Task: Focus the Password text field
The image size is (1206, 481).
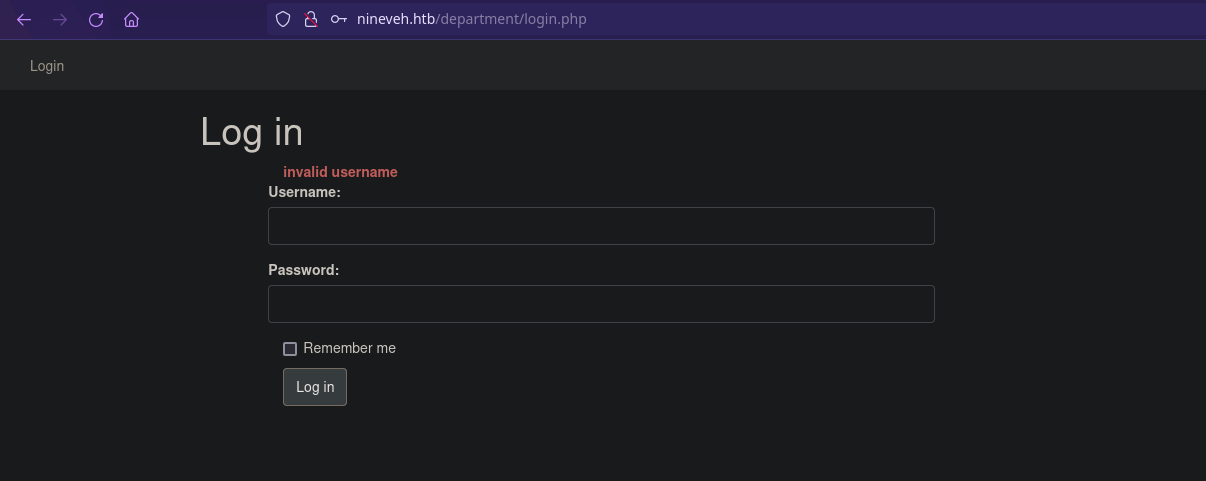Action: [x=601, y=304]
